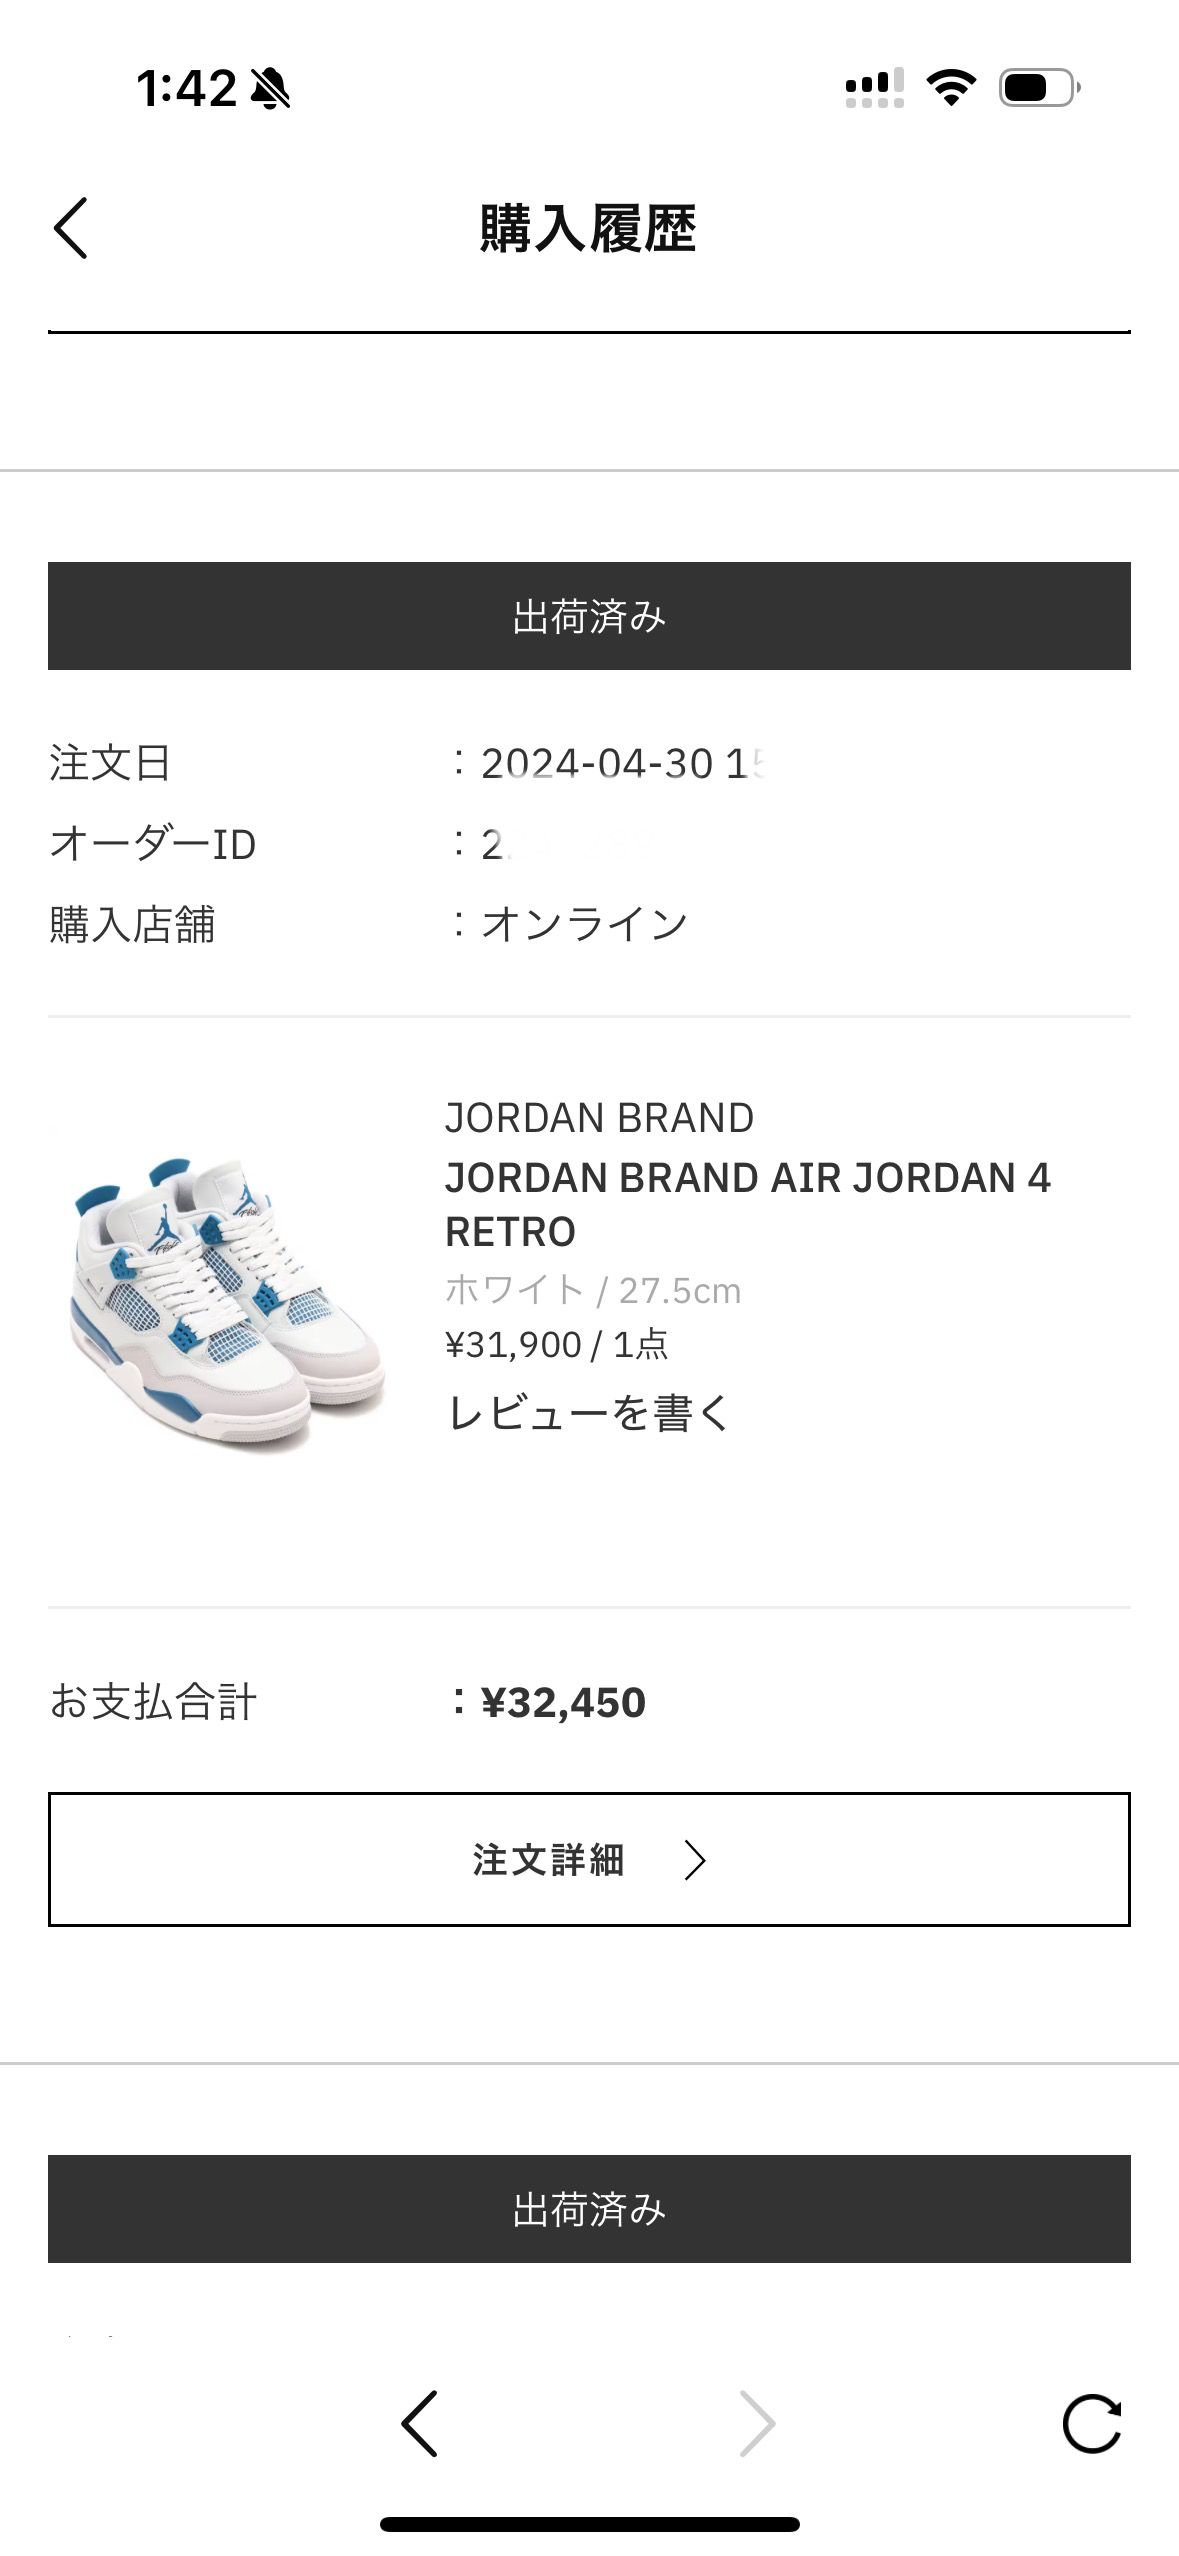The image size is (1179, 2556).
Task: Tap the Wi-Fi icon in the status bar
Action: click(x=951, y=88)
